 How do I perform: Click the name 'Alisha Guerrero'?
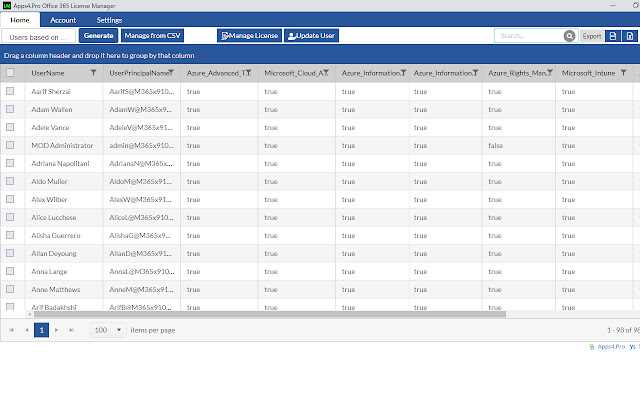coord(56,236)
